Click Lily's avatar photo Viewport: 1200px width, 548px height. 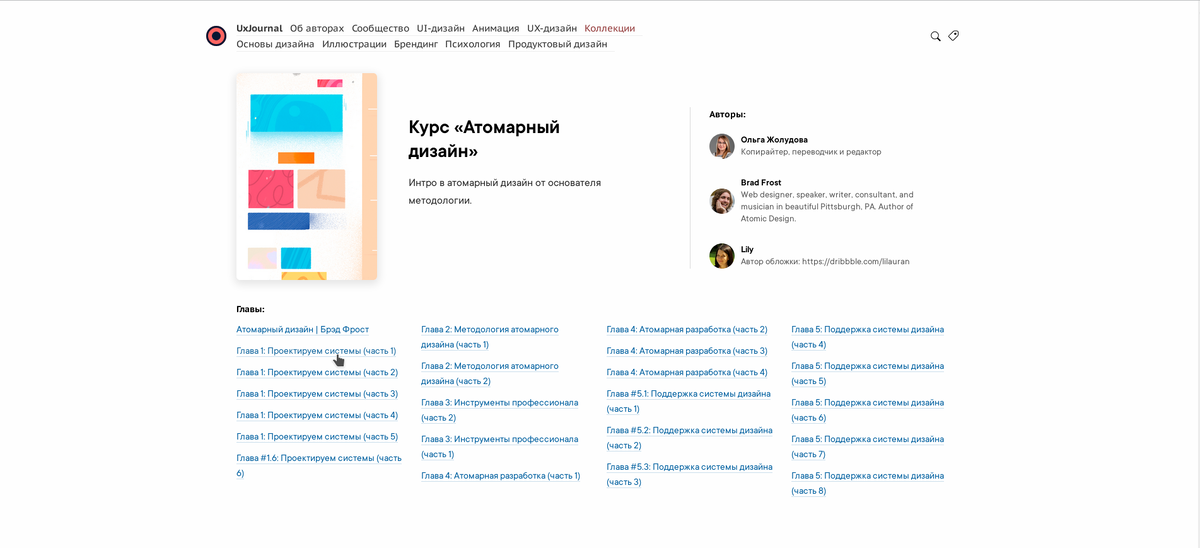722,256
